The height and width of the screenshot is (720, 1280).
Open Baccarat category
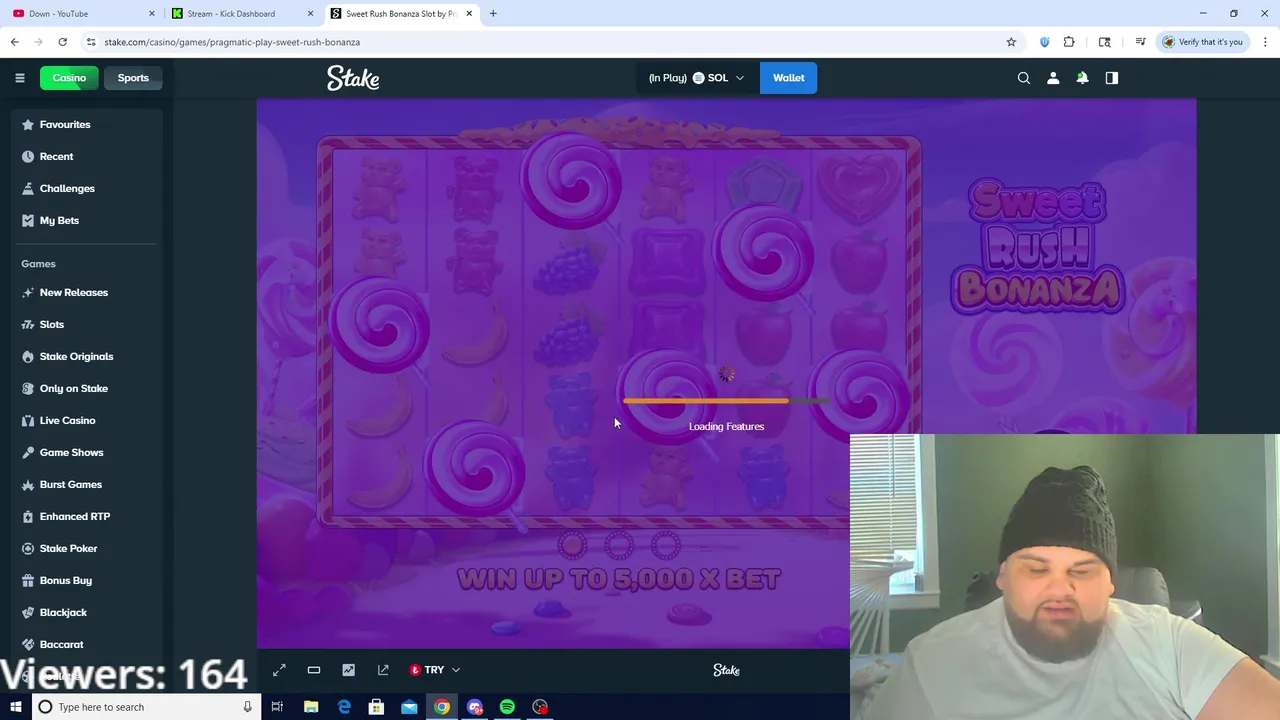coord(61,644)
